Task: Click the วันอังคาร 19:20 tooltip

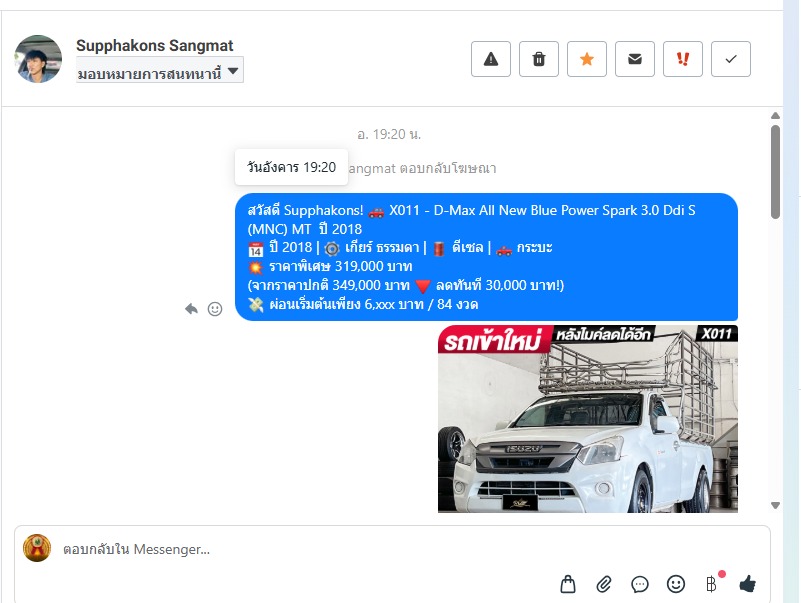Action: 291,167
